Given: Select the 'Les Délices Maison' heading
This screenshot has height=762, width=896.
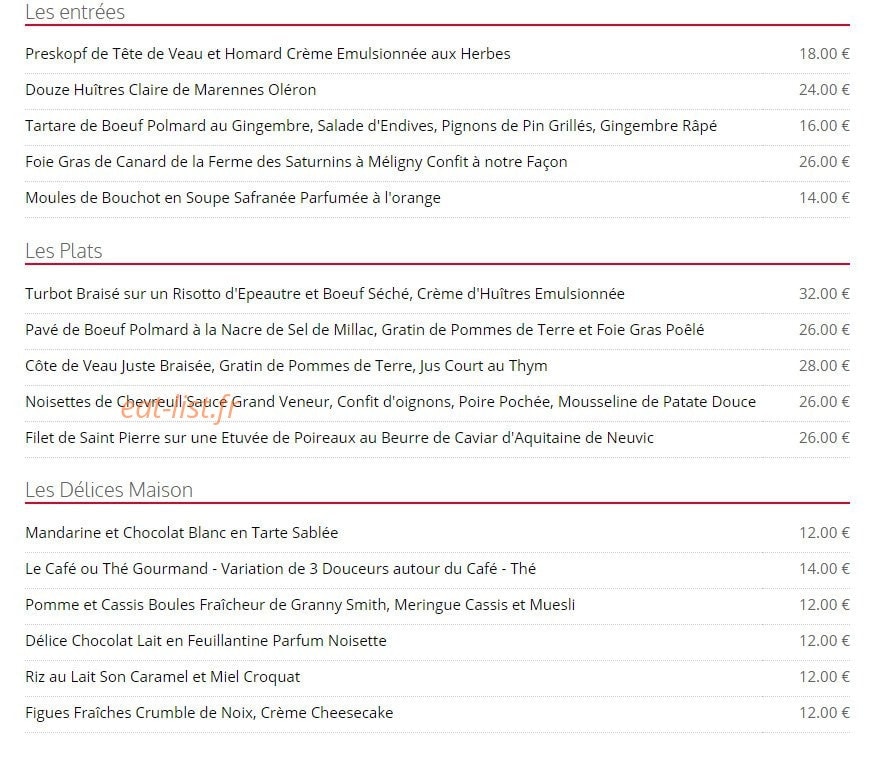Looking at the screenshot, I should (x=109, y=490).
